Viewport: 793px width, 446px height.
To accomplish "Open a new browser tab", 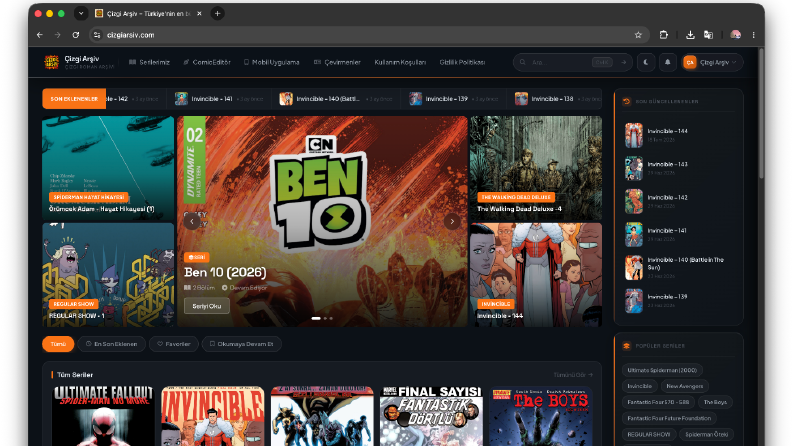I will (x=217, y=14).
